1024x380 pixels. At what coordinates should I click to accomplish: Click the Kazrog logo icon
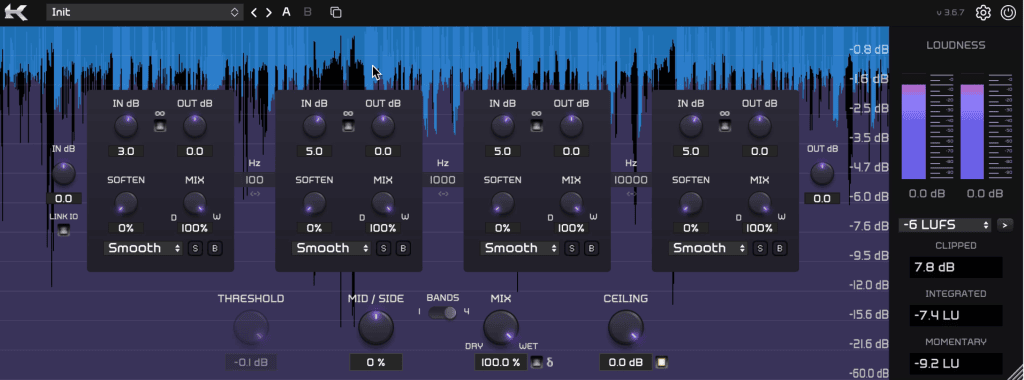[x=16, y=12]
